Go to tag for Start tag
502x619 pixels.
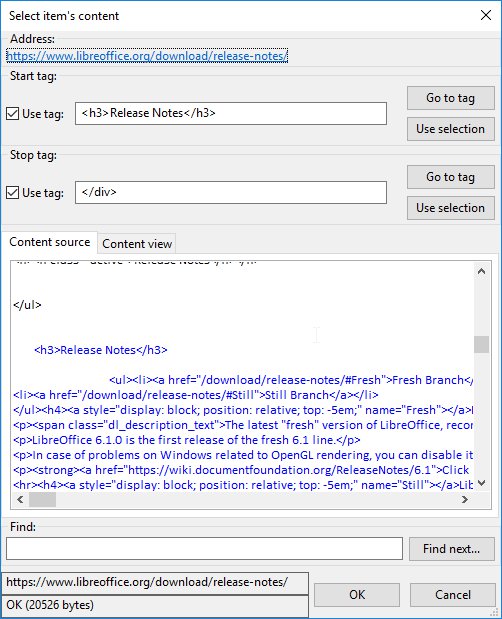click(450, 98)
